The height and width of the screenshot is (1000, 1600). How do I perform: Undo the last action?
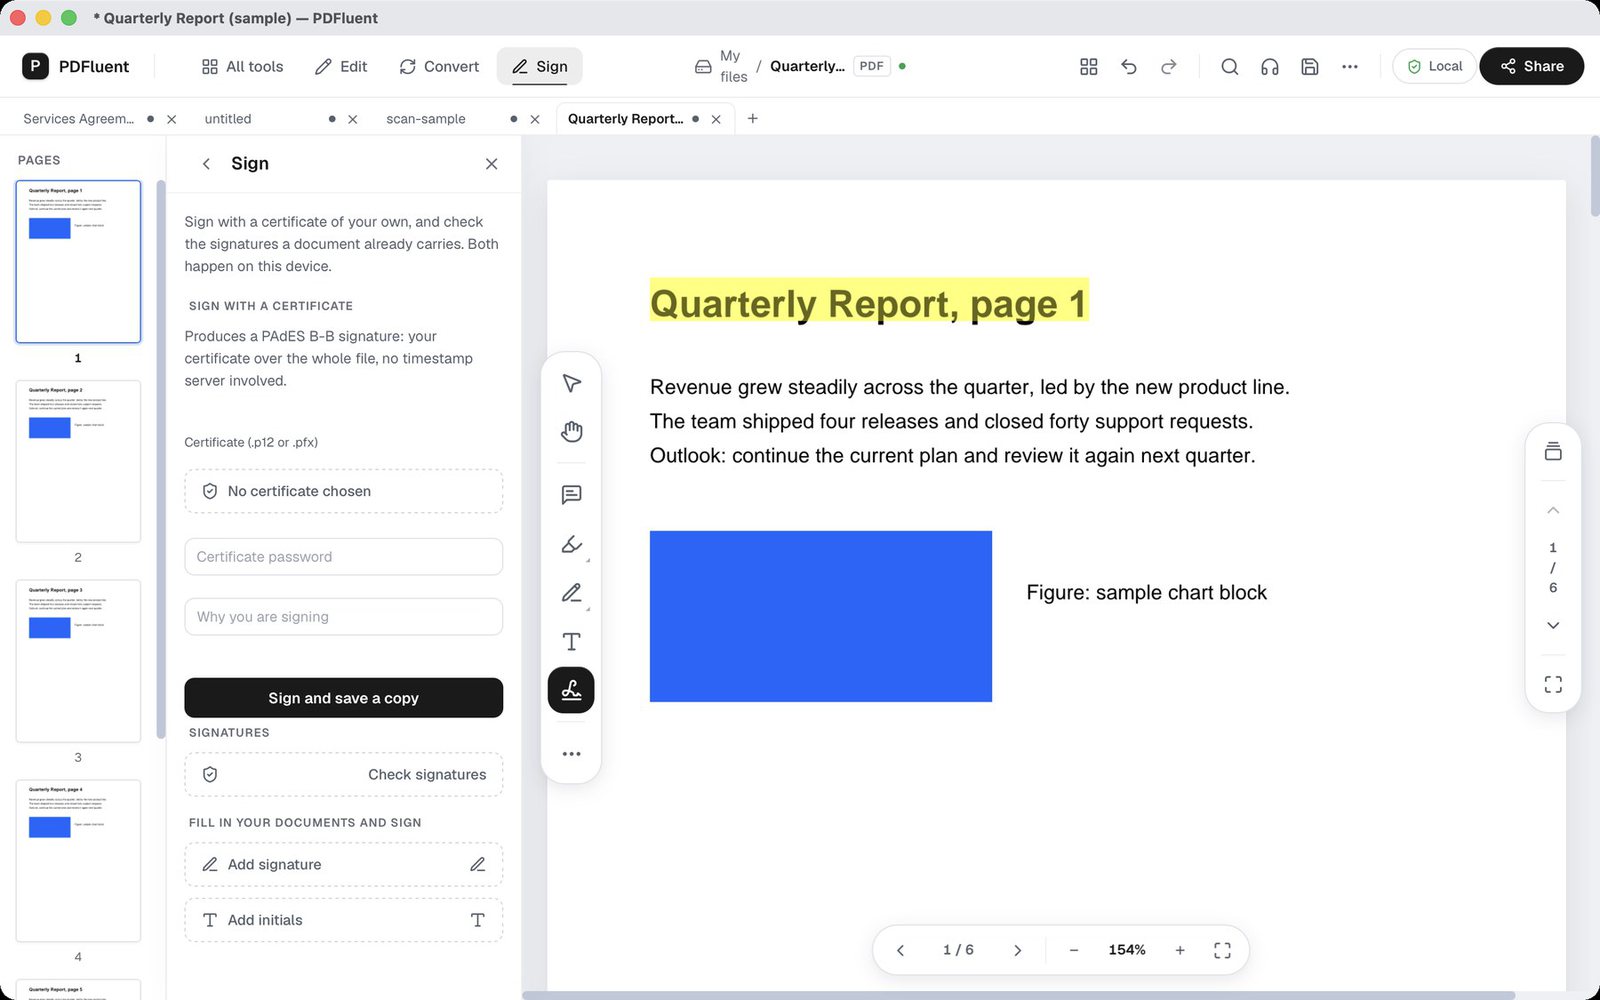[x=1129, y=67]
